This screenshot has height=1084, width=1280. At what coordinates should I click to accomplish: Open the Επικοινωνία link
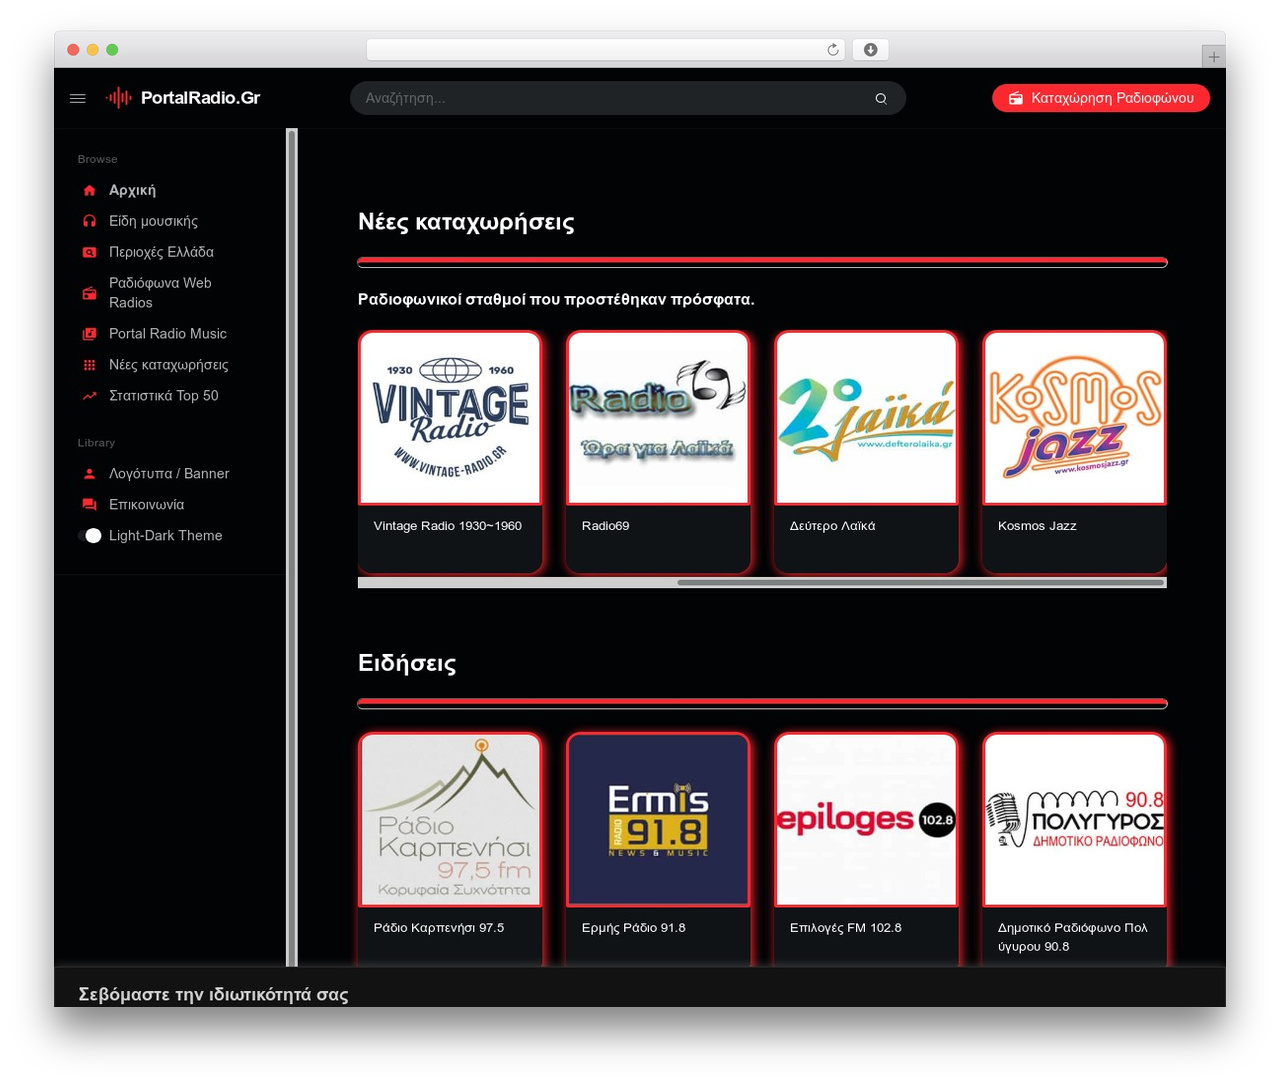pos(146,505)
